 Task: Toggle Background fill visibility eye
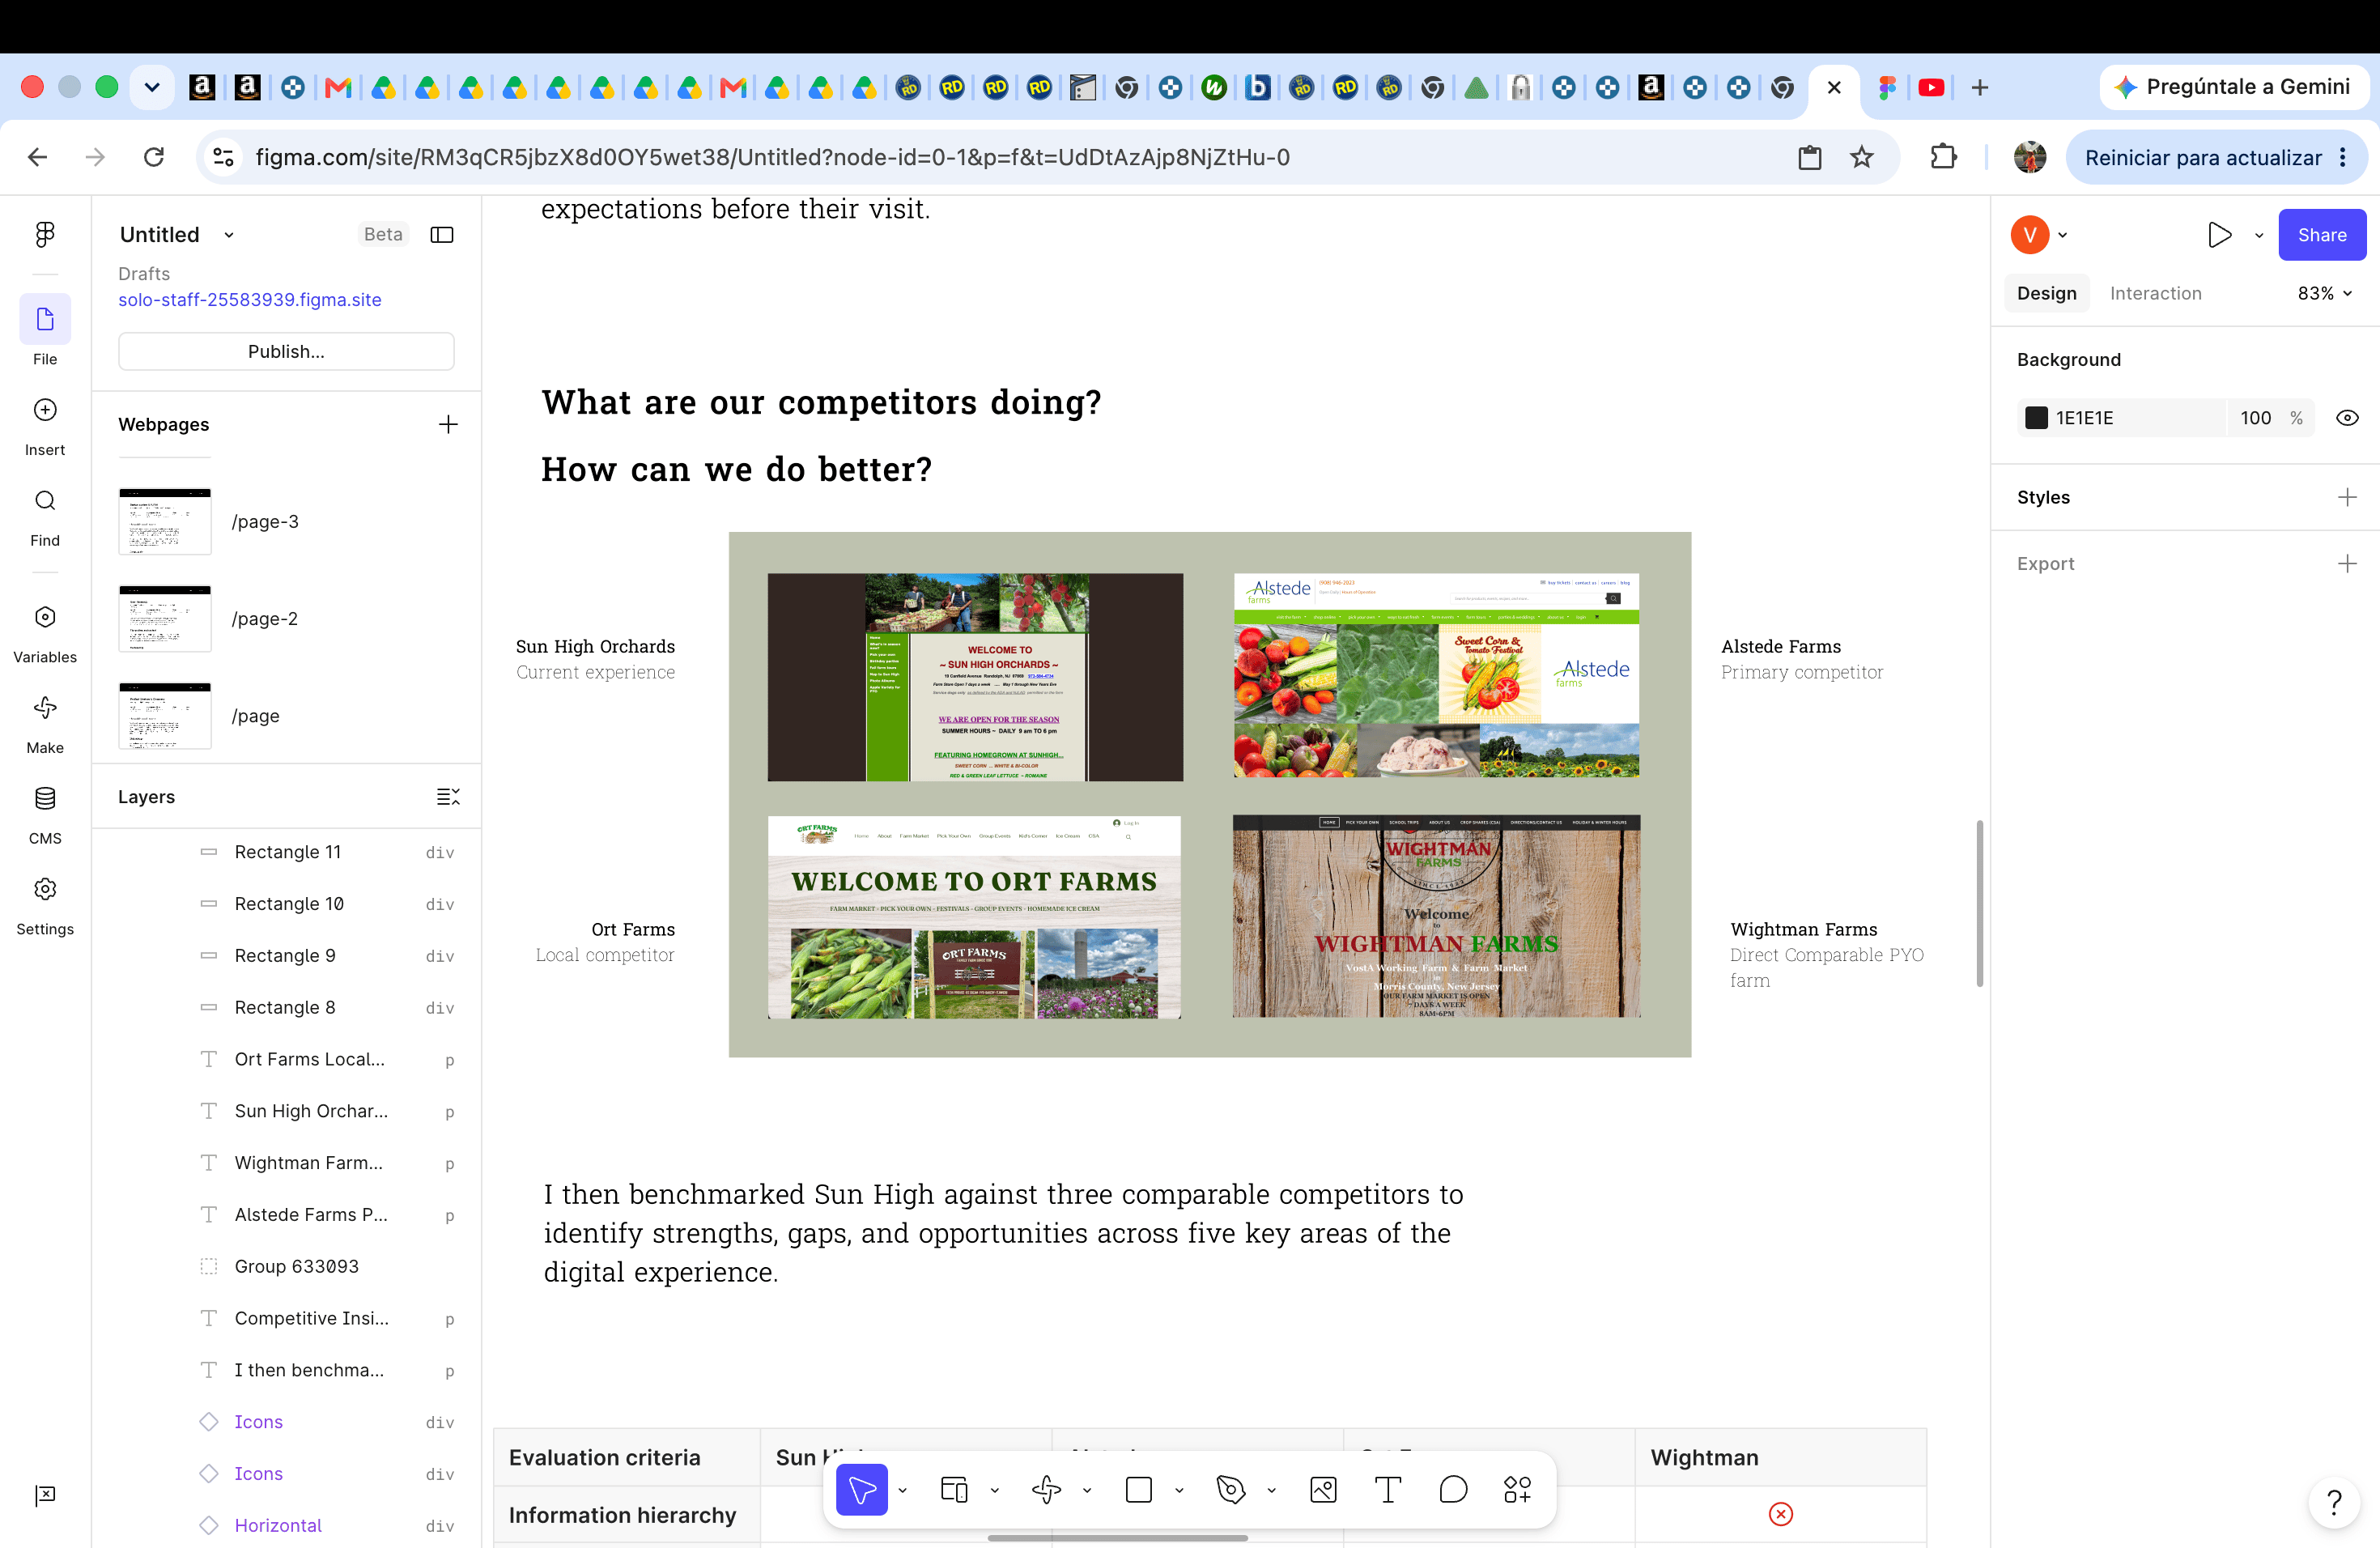pos(2347,418)
